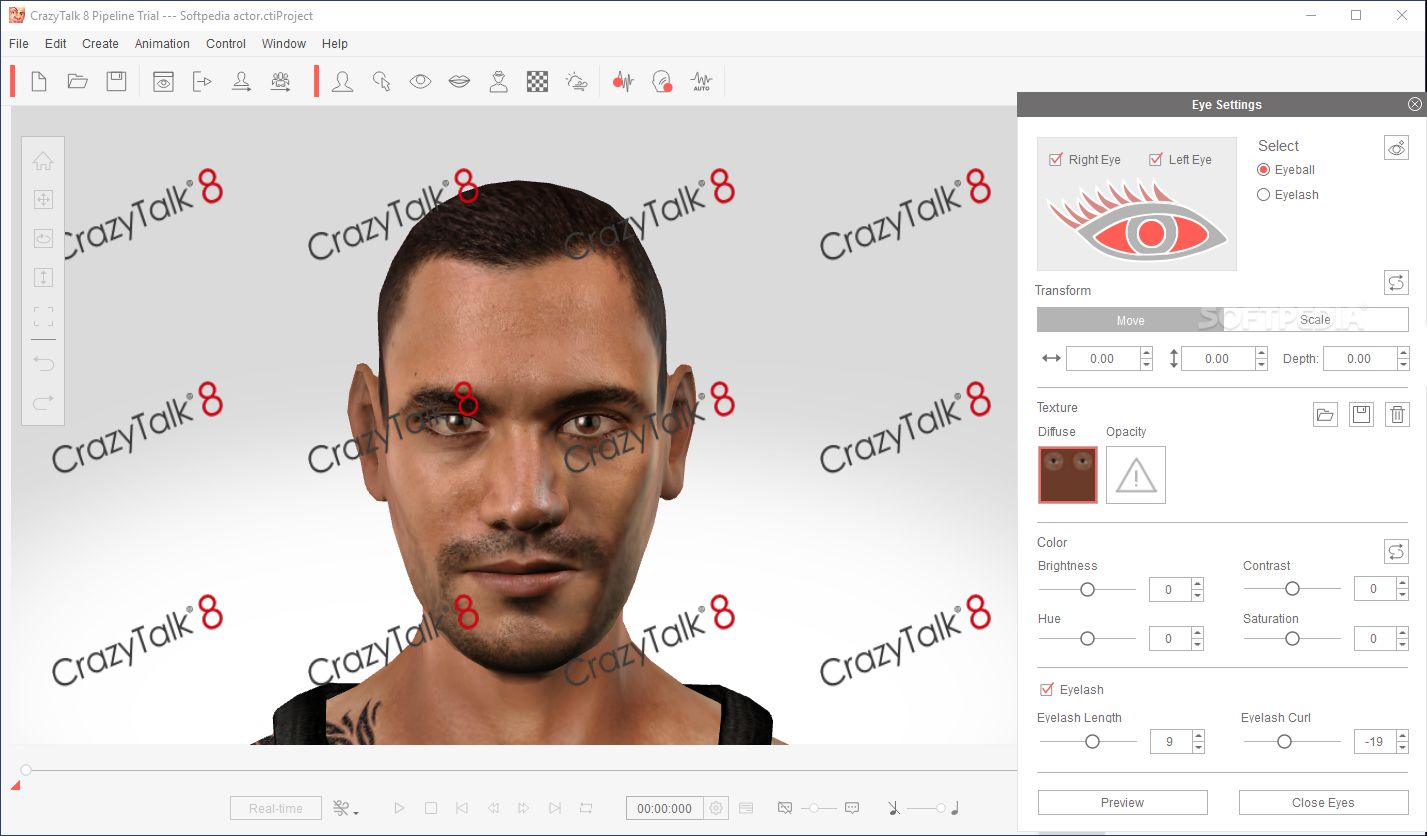Open the scissors clip dropdown arrow
The height and width of the screenshot is (836, 1427).
356,812
